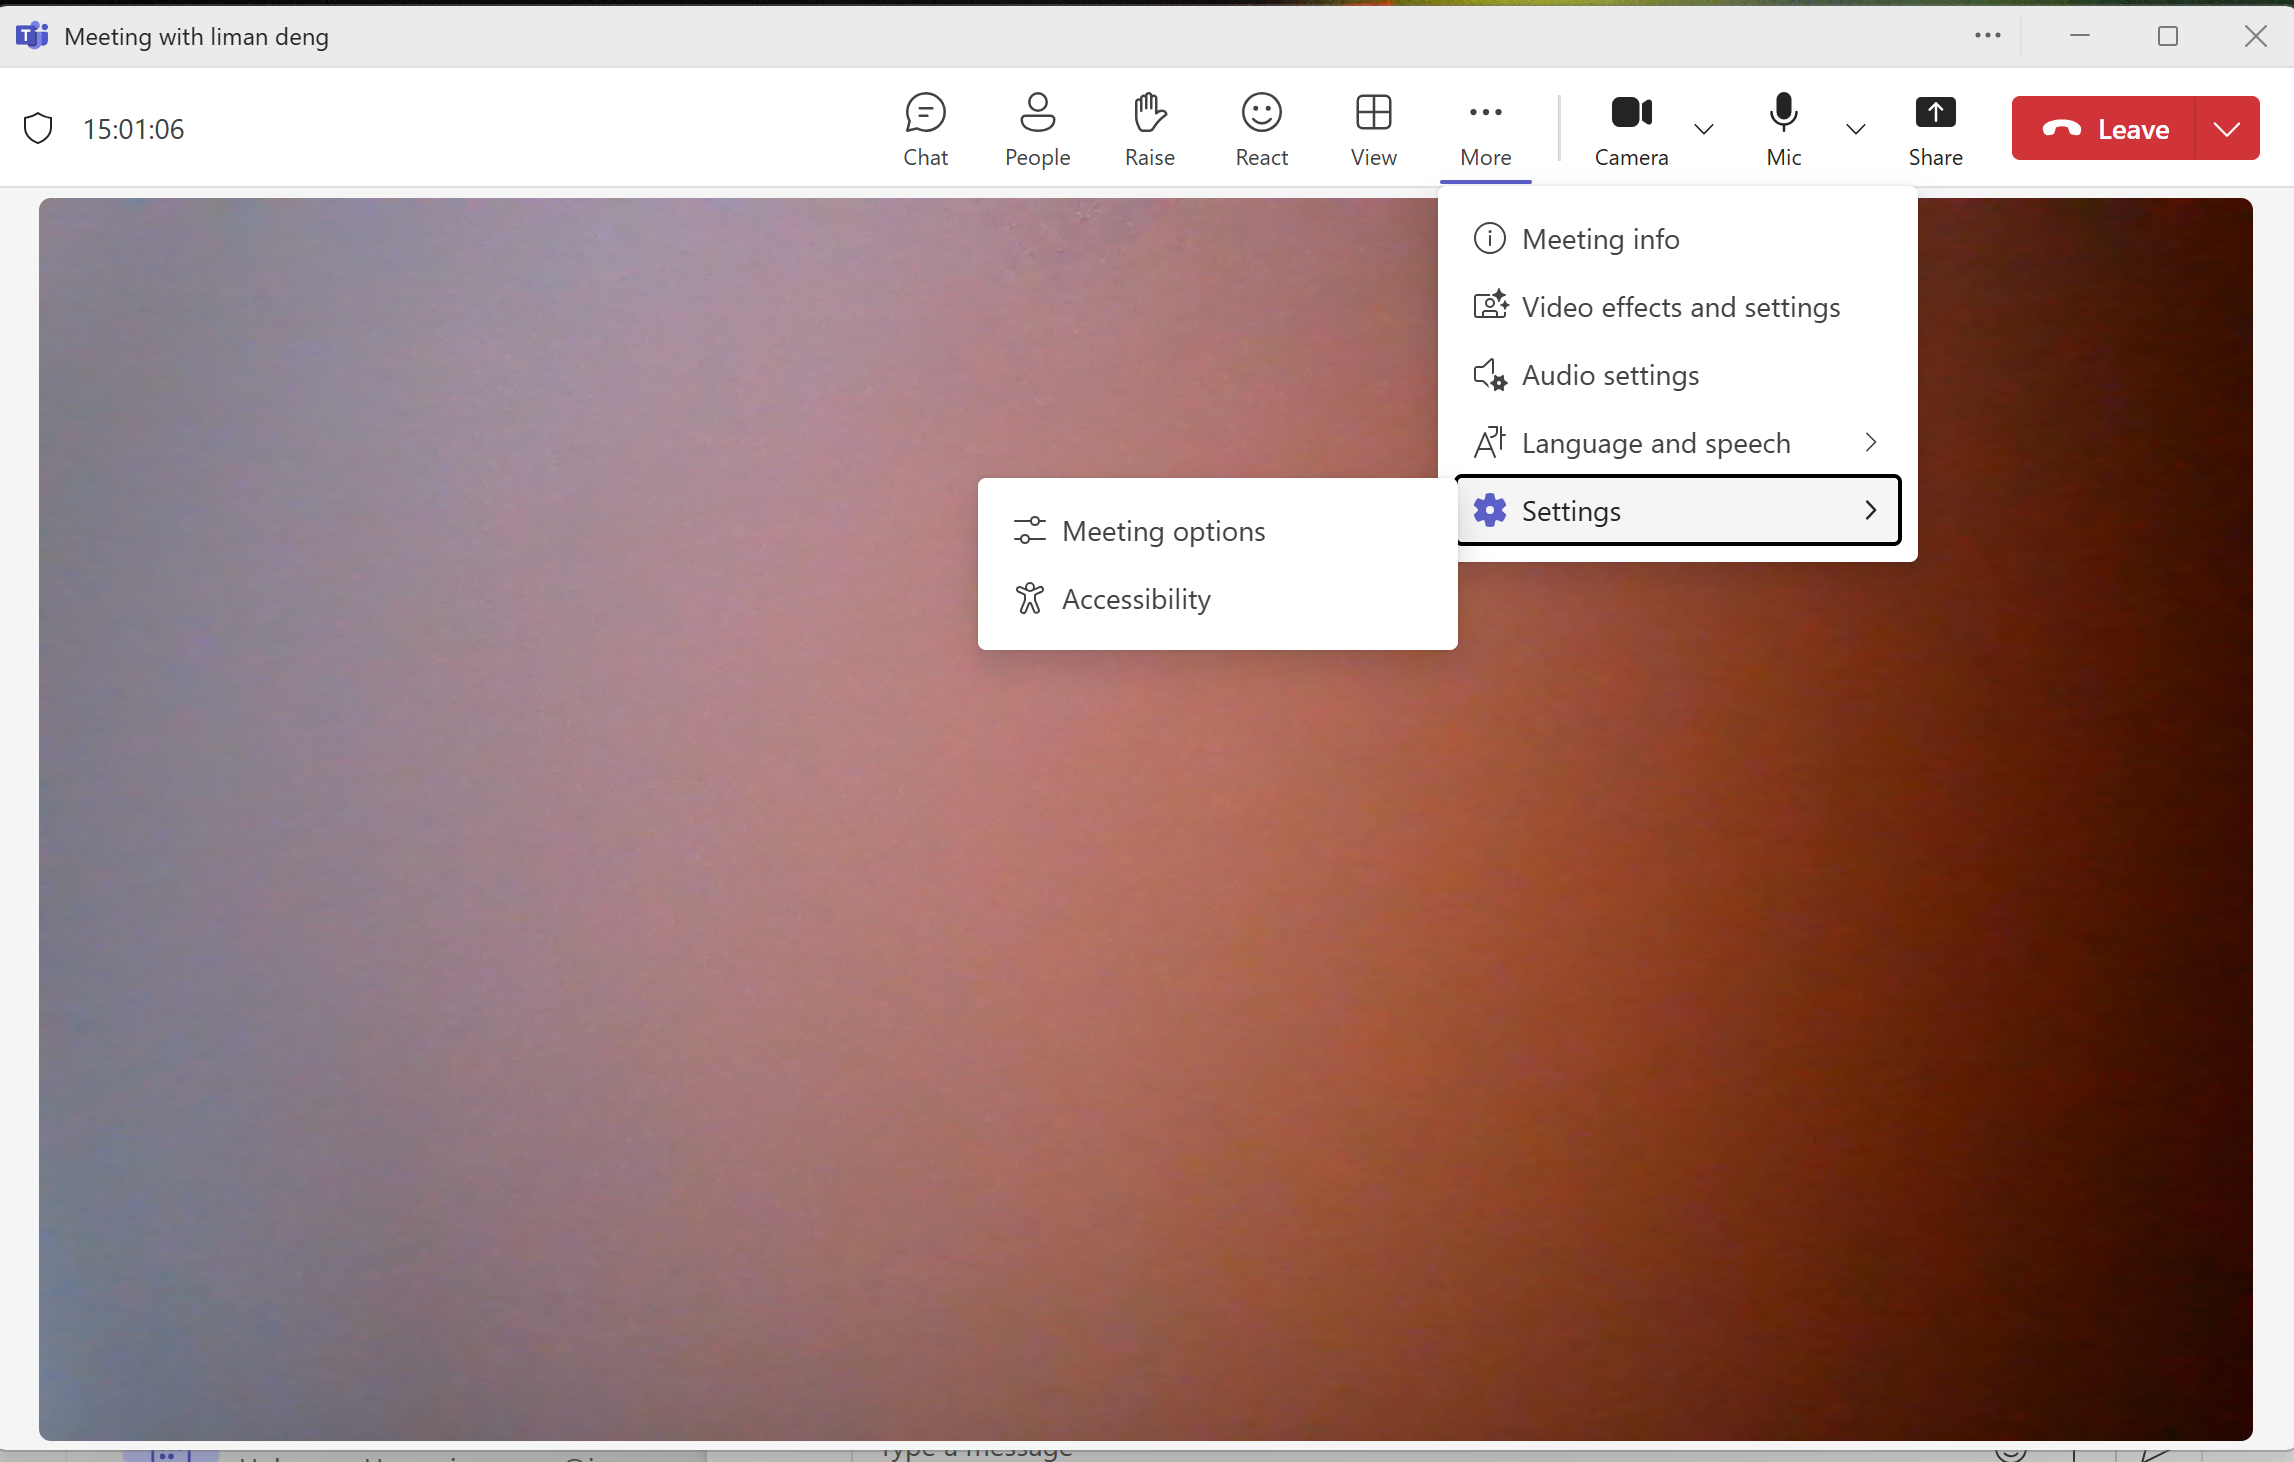2294x1462 pixels.
Task: Click the Teams logo in title bar
Action: [x=32, y=36]
